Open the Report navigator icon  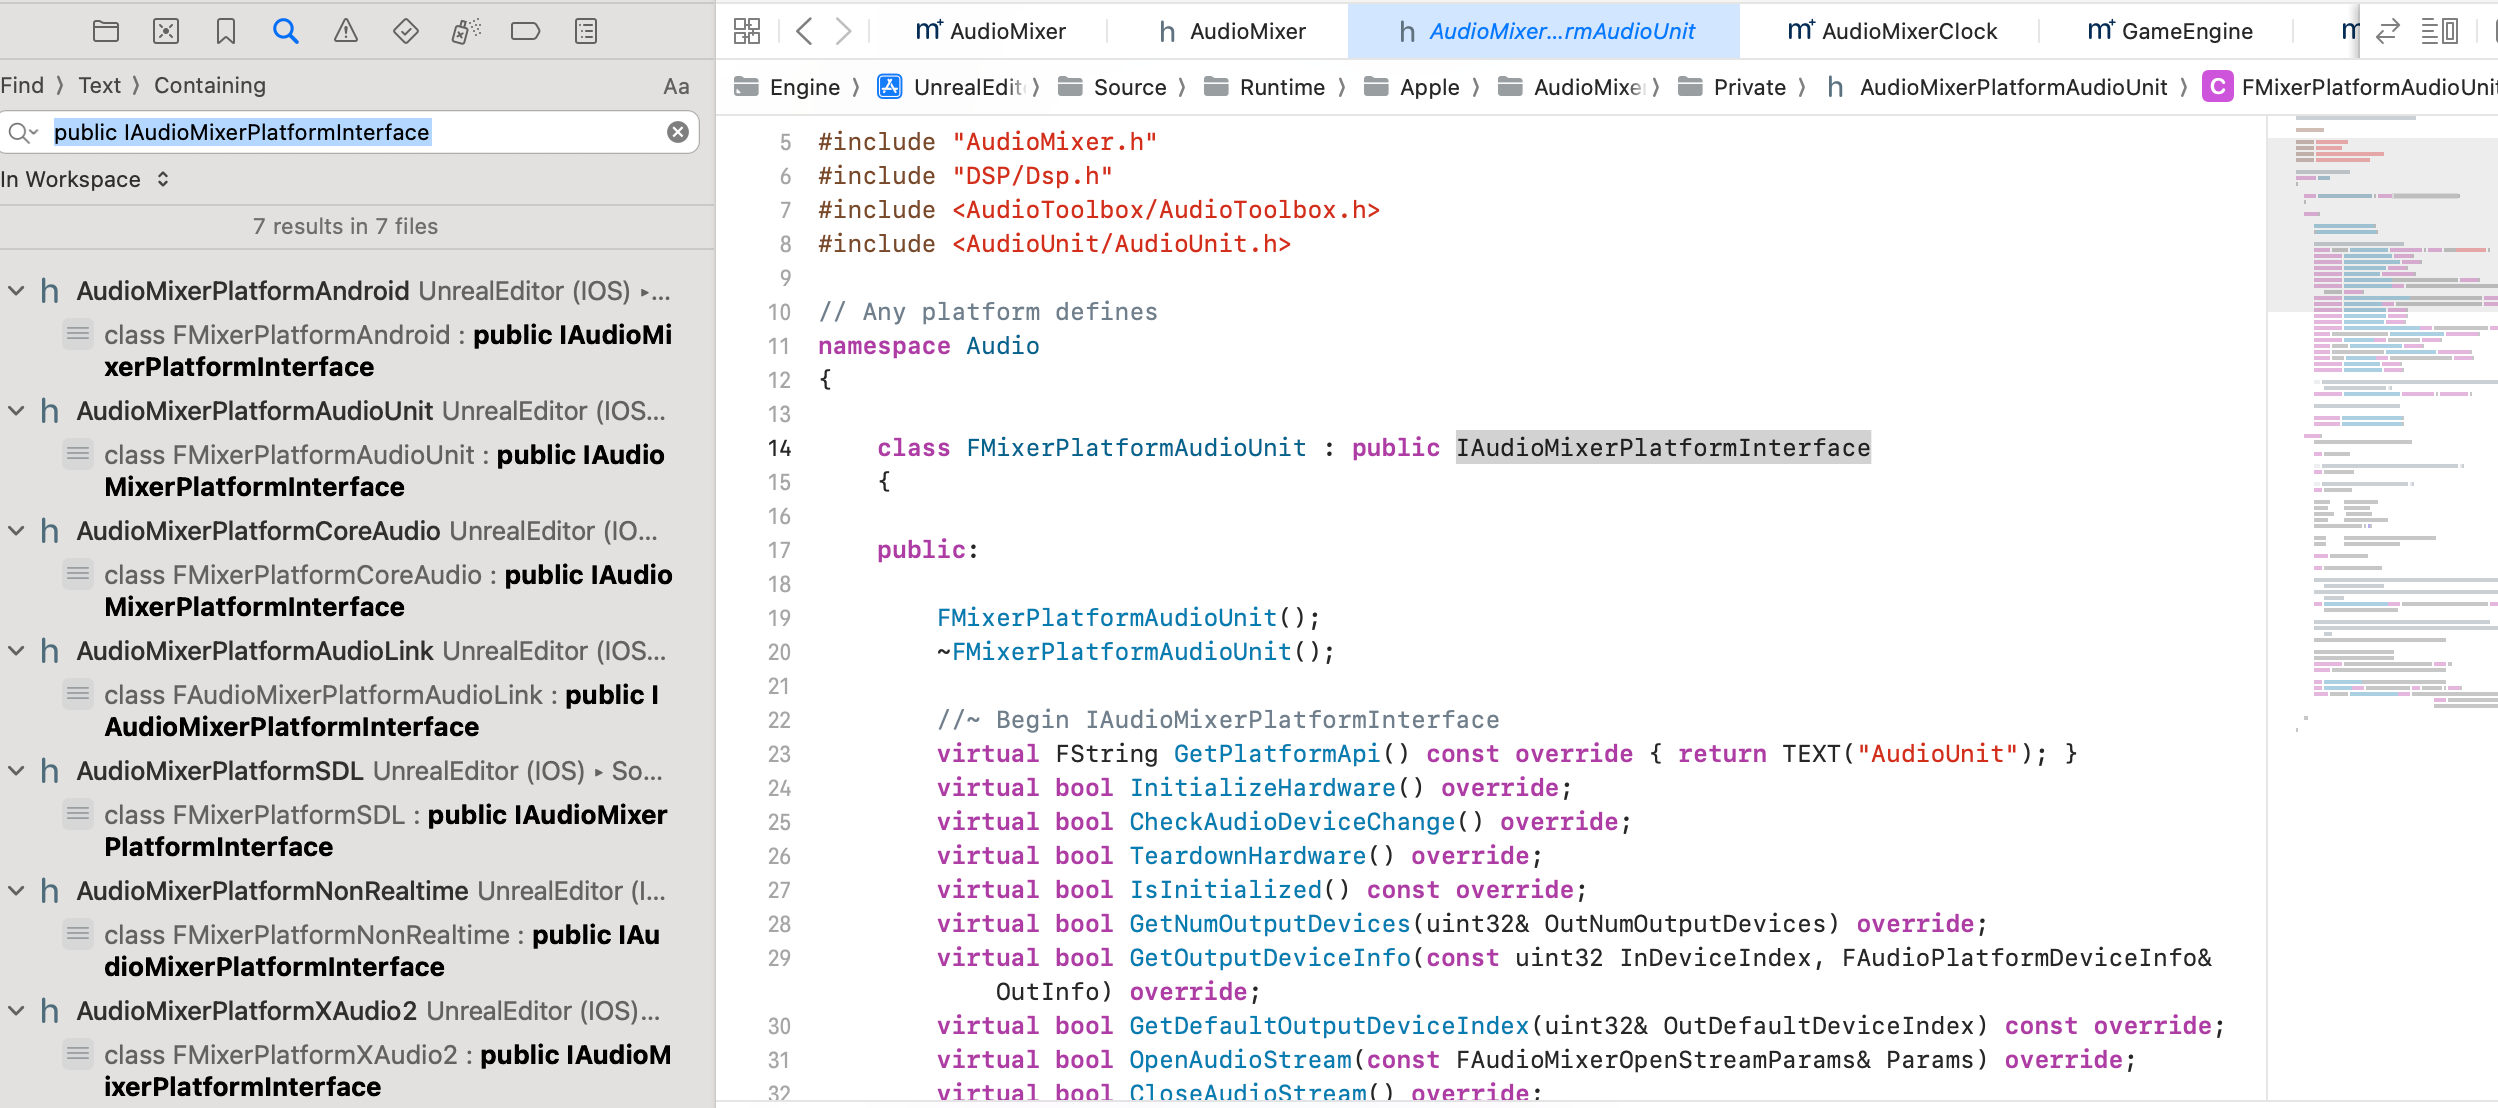click(x=586, y=31)
